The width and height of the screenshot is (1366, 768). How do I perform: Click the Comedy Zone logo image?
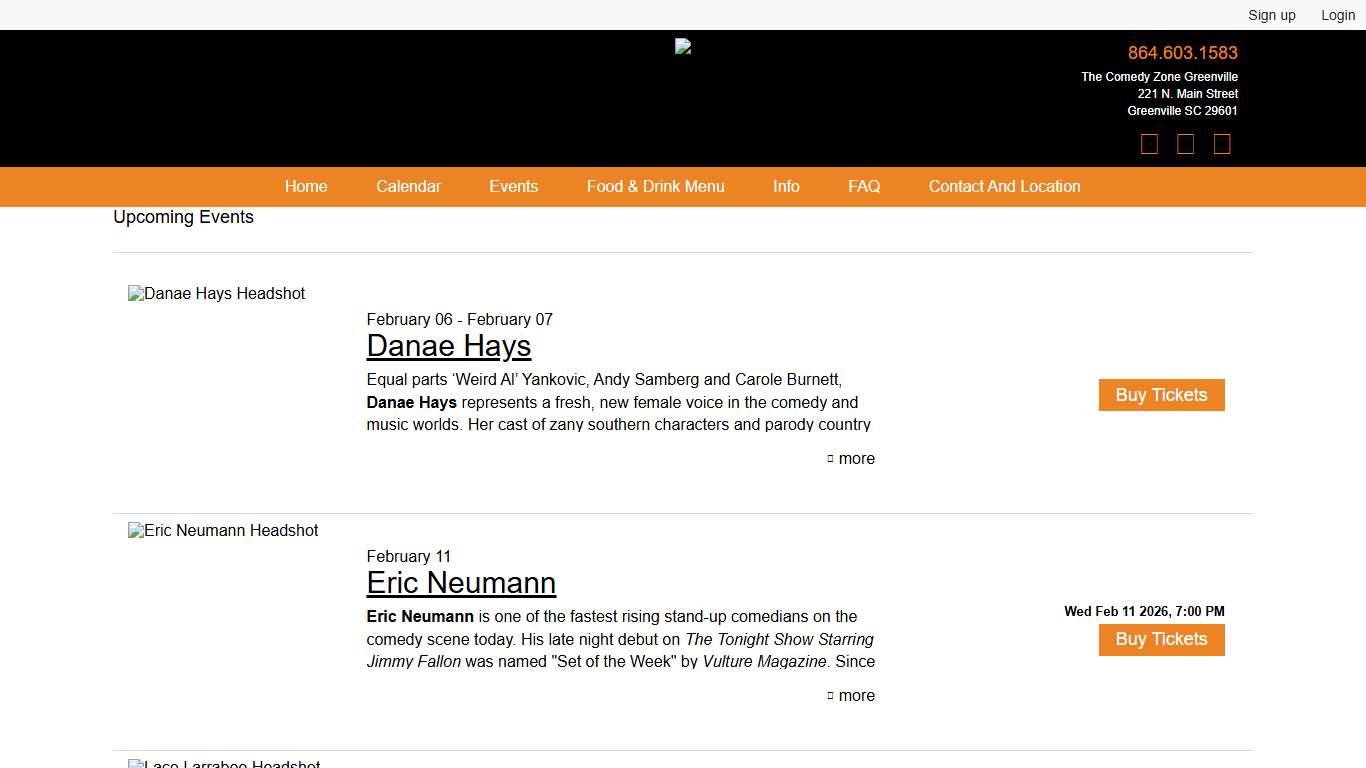pos(683,46)
